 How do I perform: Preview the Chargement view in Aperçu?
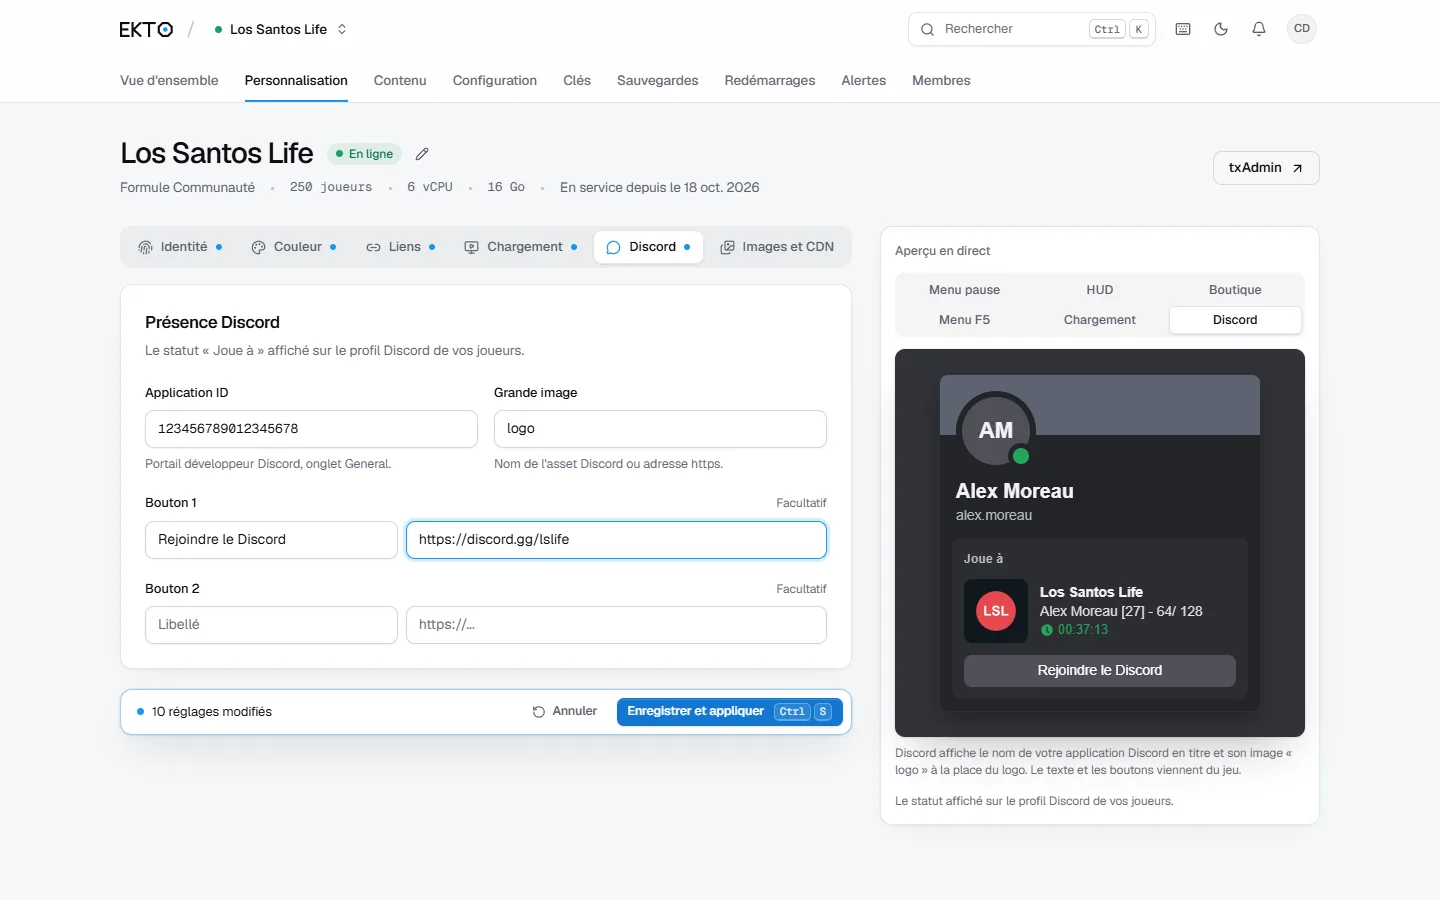1100,320
